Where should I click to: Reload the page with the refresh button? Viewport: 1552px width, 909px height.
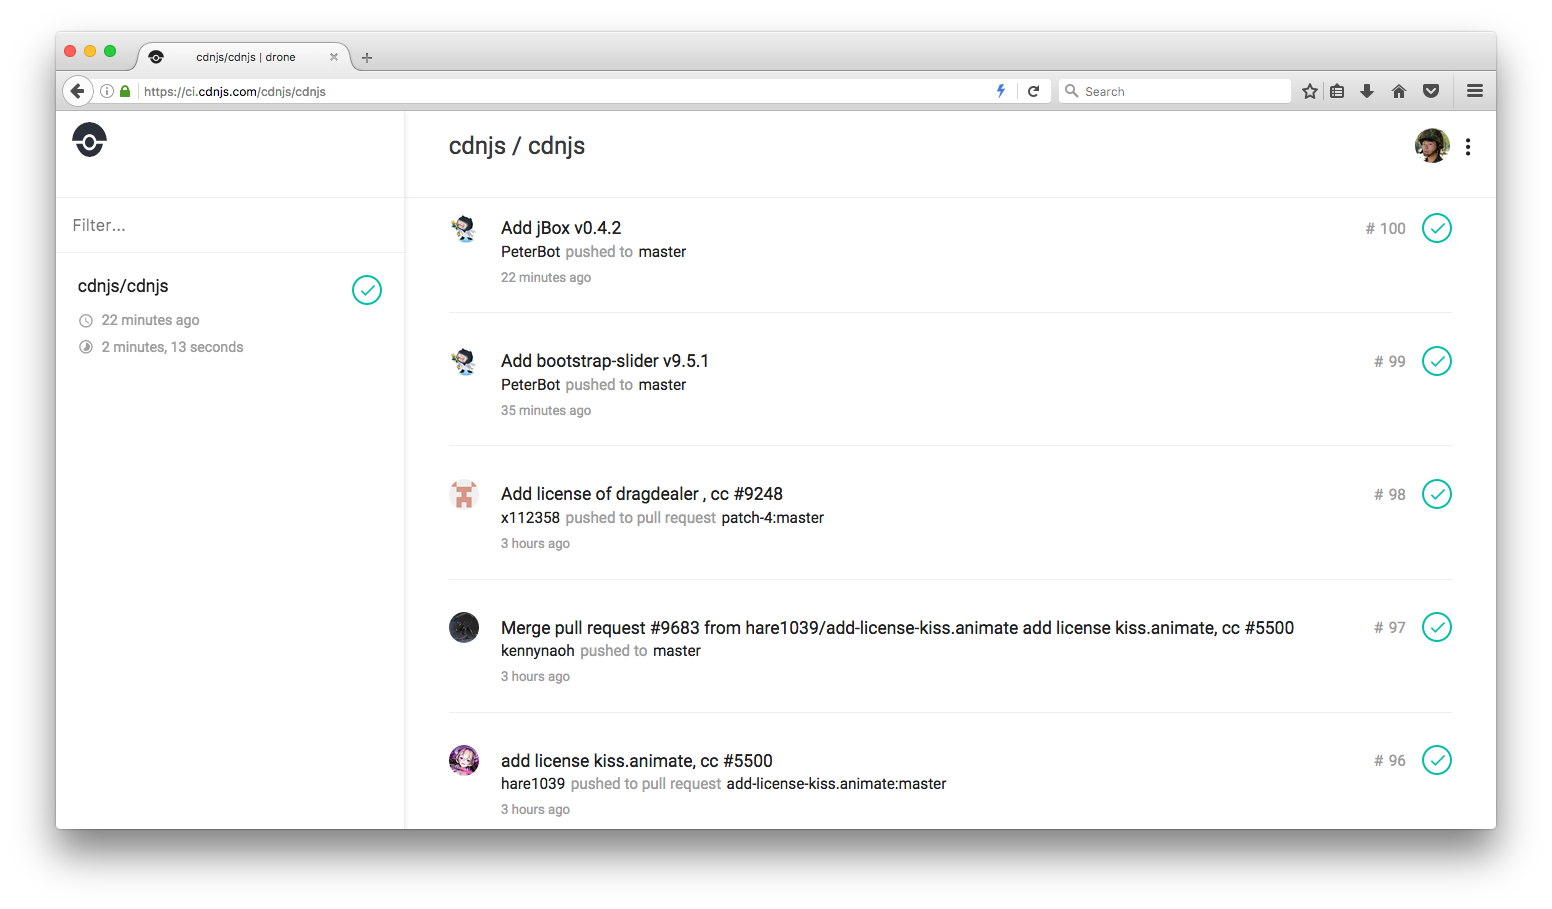[1034, 91]
